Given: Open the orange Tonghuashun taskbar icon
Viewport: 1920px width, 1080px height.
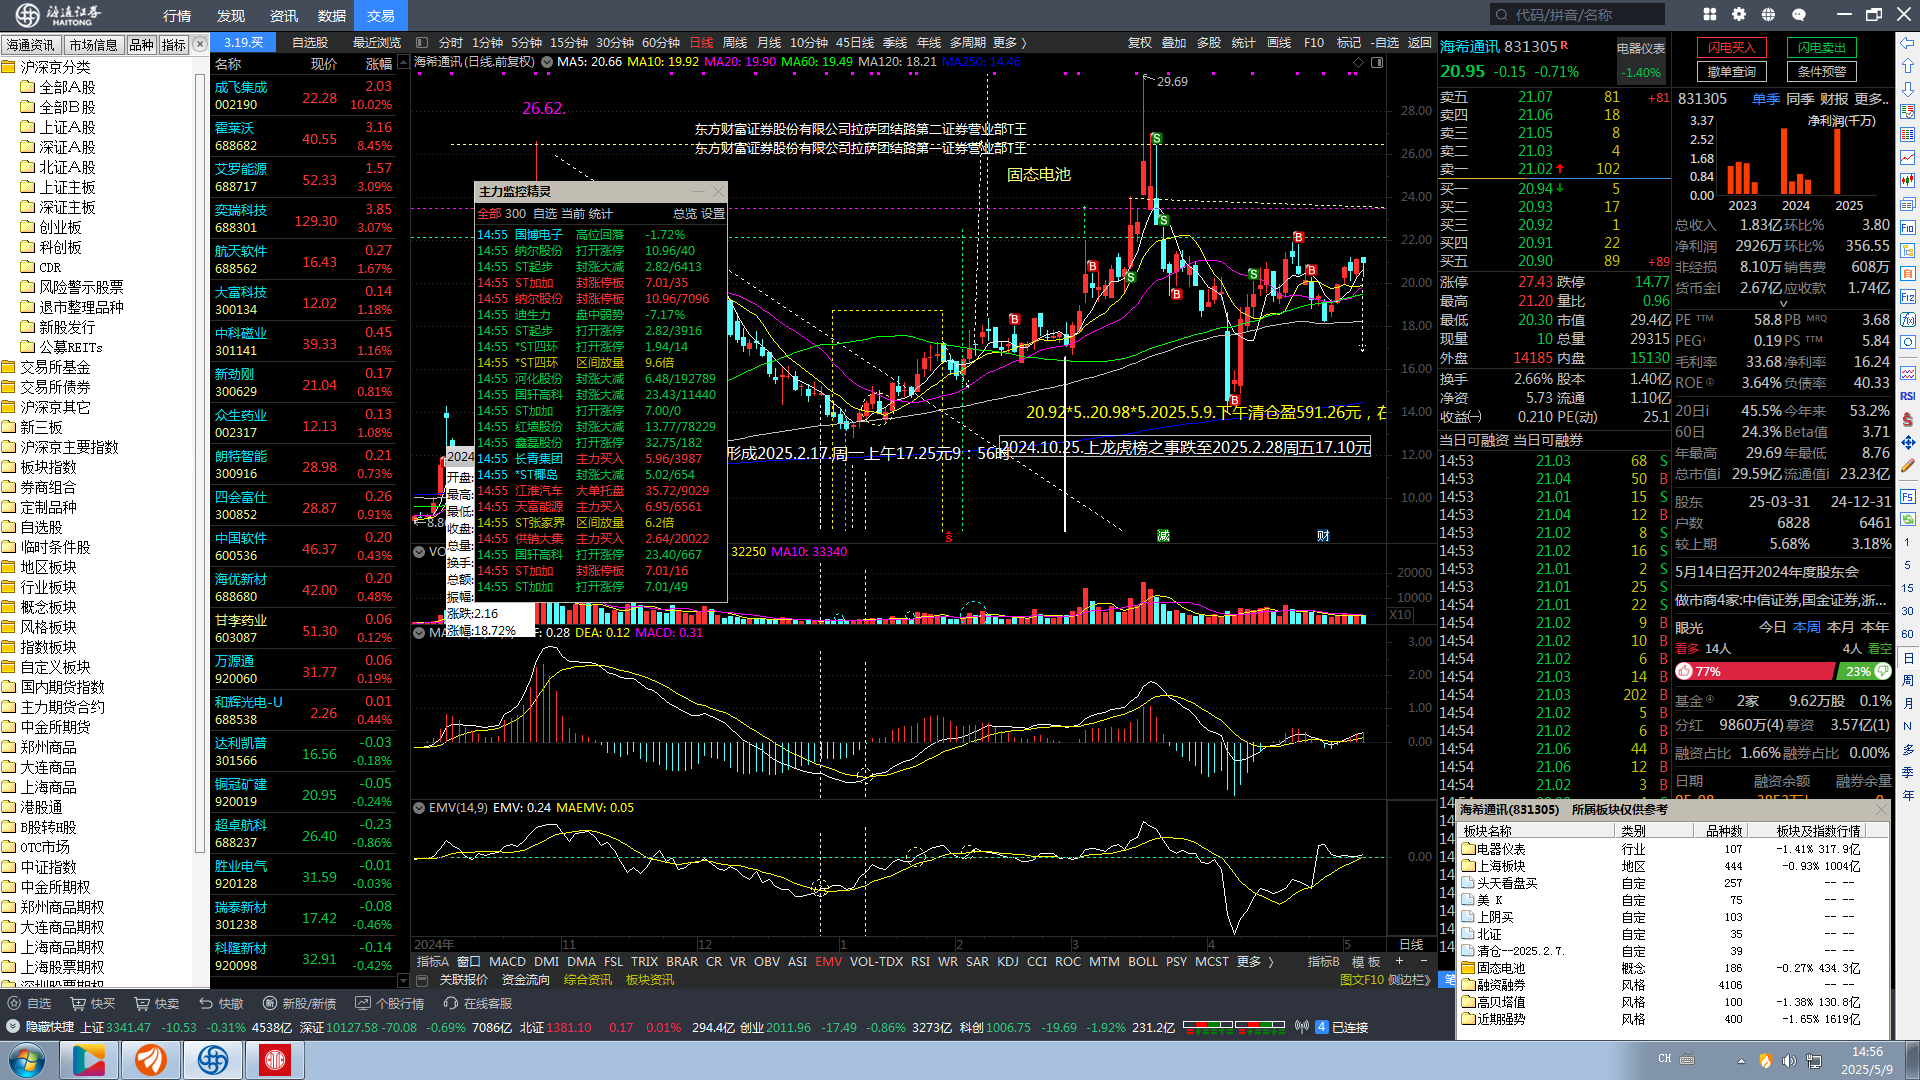Looking at the screenshot, I should 151,1060.
